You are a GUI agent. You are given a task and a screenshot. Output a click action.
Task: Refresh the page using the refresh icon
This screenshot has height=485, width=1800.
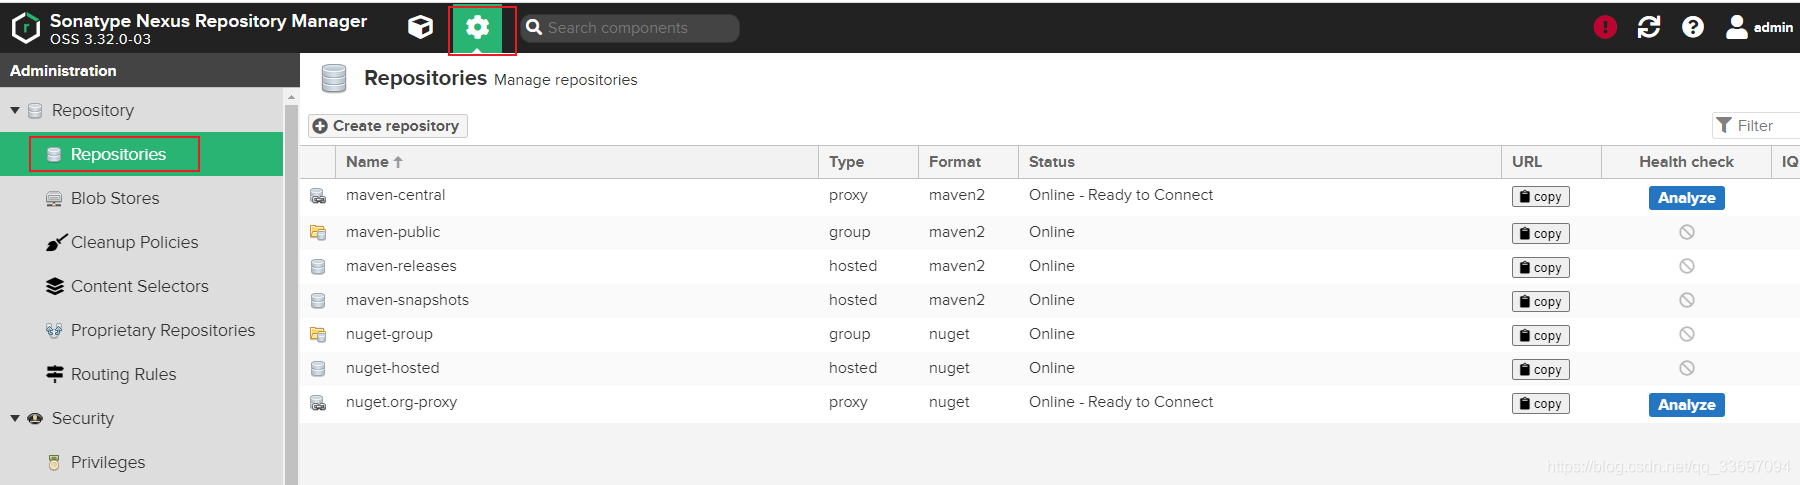pos(1649,27)
